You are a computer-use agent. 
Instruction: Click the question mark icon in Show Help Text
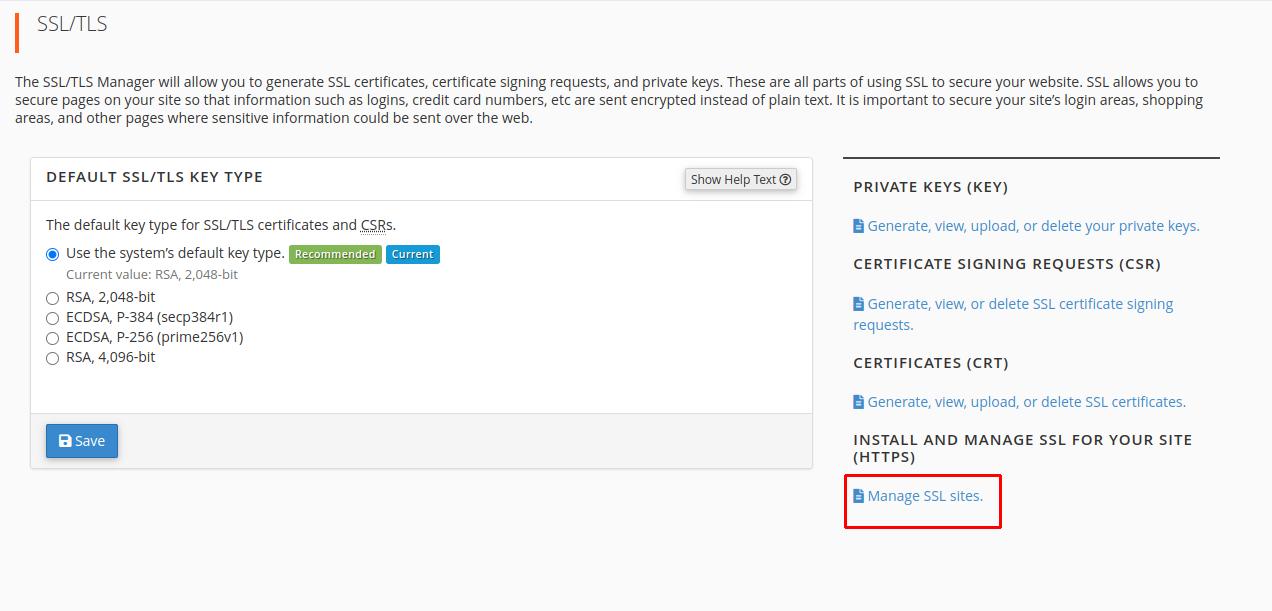pyautogui.click(x=785, y=180)
